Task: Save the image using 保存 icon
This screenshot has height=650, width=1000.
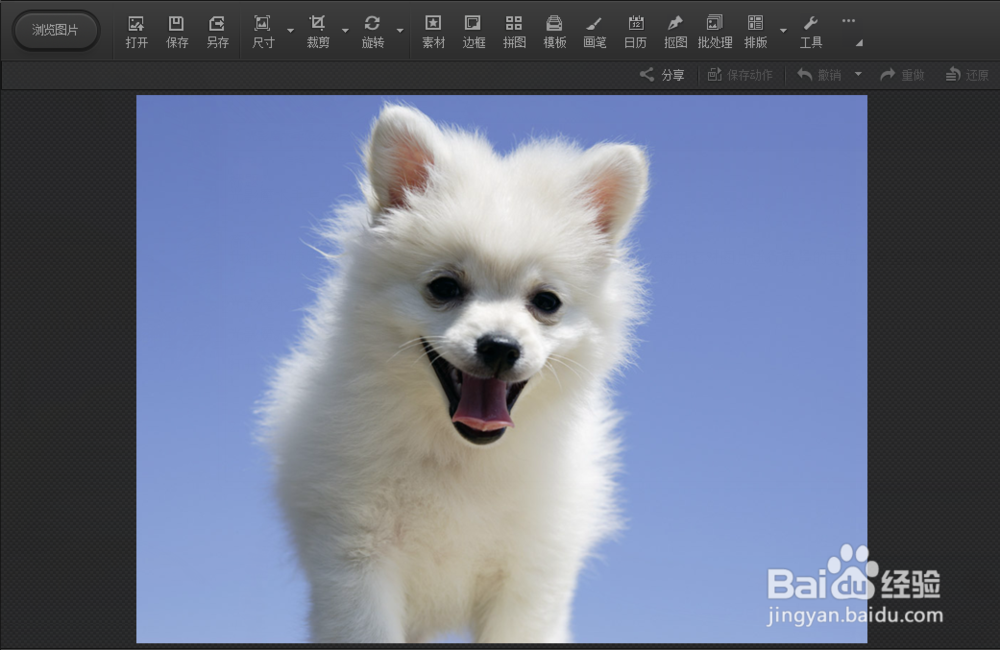Action: coord(177,32)
